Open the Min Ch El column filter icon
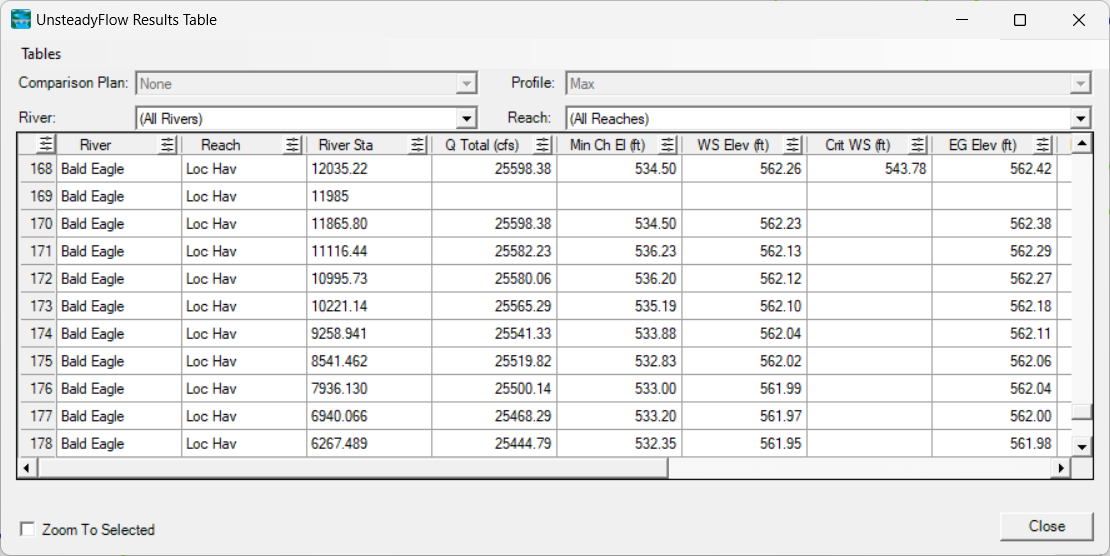The width and height of the screenshot is (1110, 556). [x=668, y=145]
